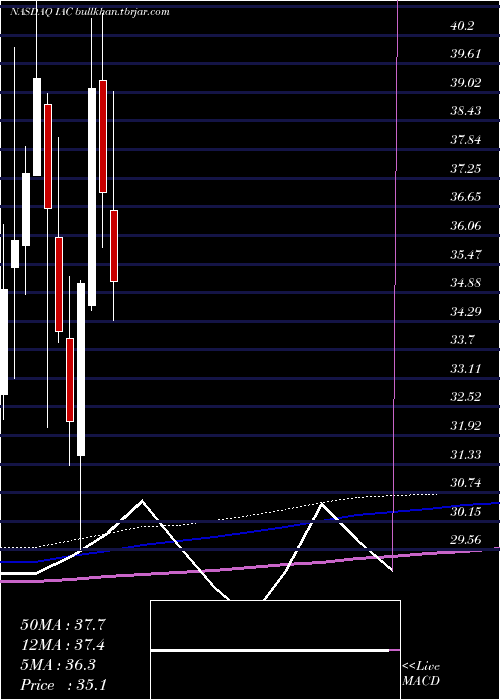Screen dimensions: 500x700
Task: Click the 39.61 price axis label
Action: point(466,54)
